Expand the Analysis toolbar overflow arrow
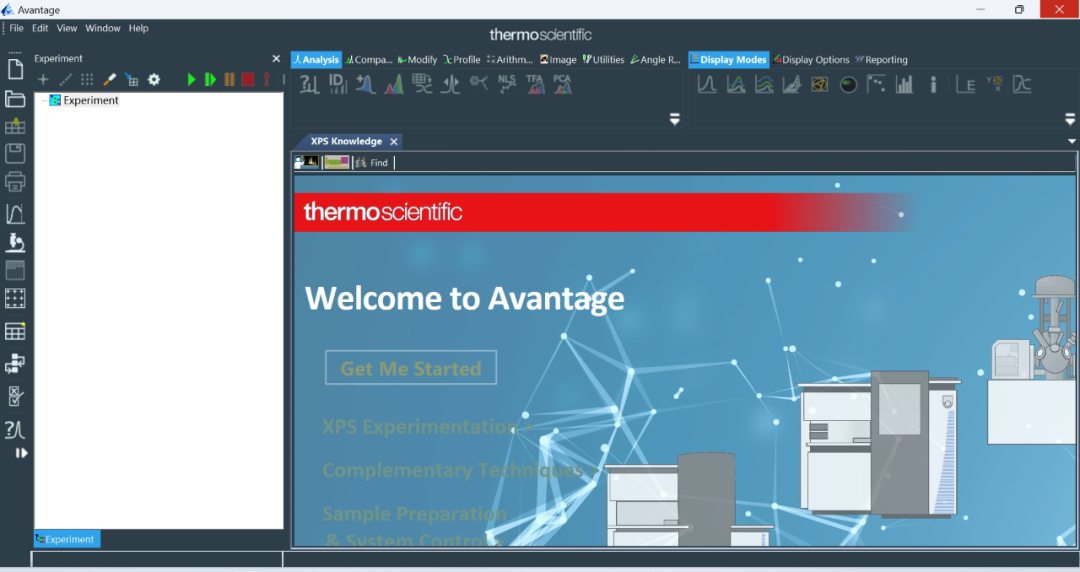The width and height of the screenshot is (1080, 572). (675, 119)
